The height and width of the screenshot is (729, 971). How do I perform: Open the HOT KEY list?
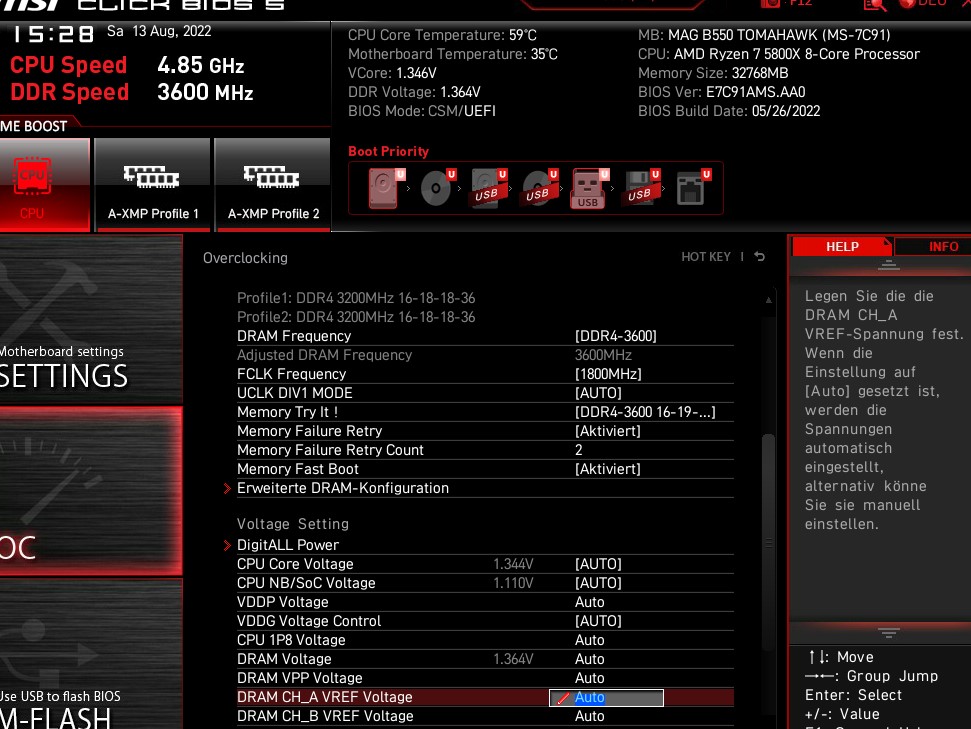706,256
